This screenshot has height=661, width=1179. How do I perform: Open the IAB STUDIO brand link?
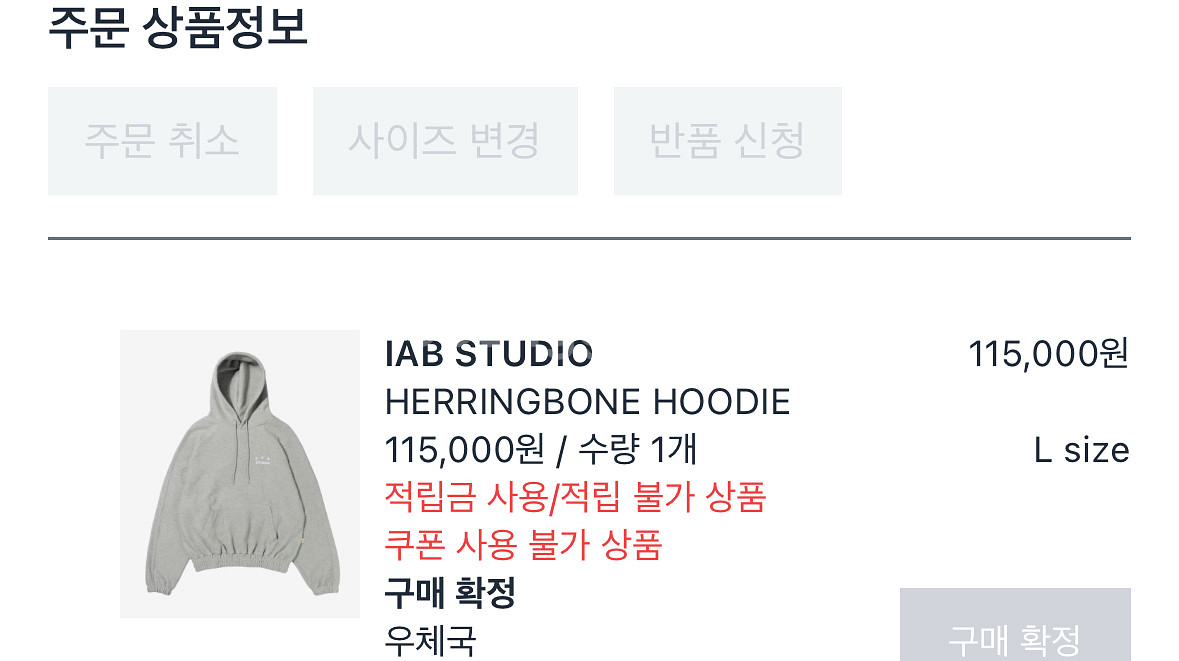(489, 354)
